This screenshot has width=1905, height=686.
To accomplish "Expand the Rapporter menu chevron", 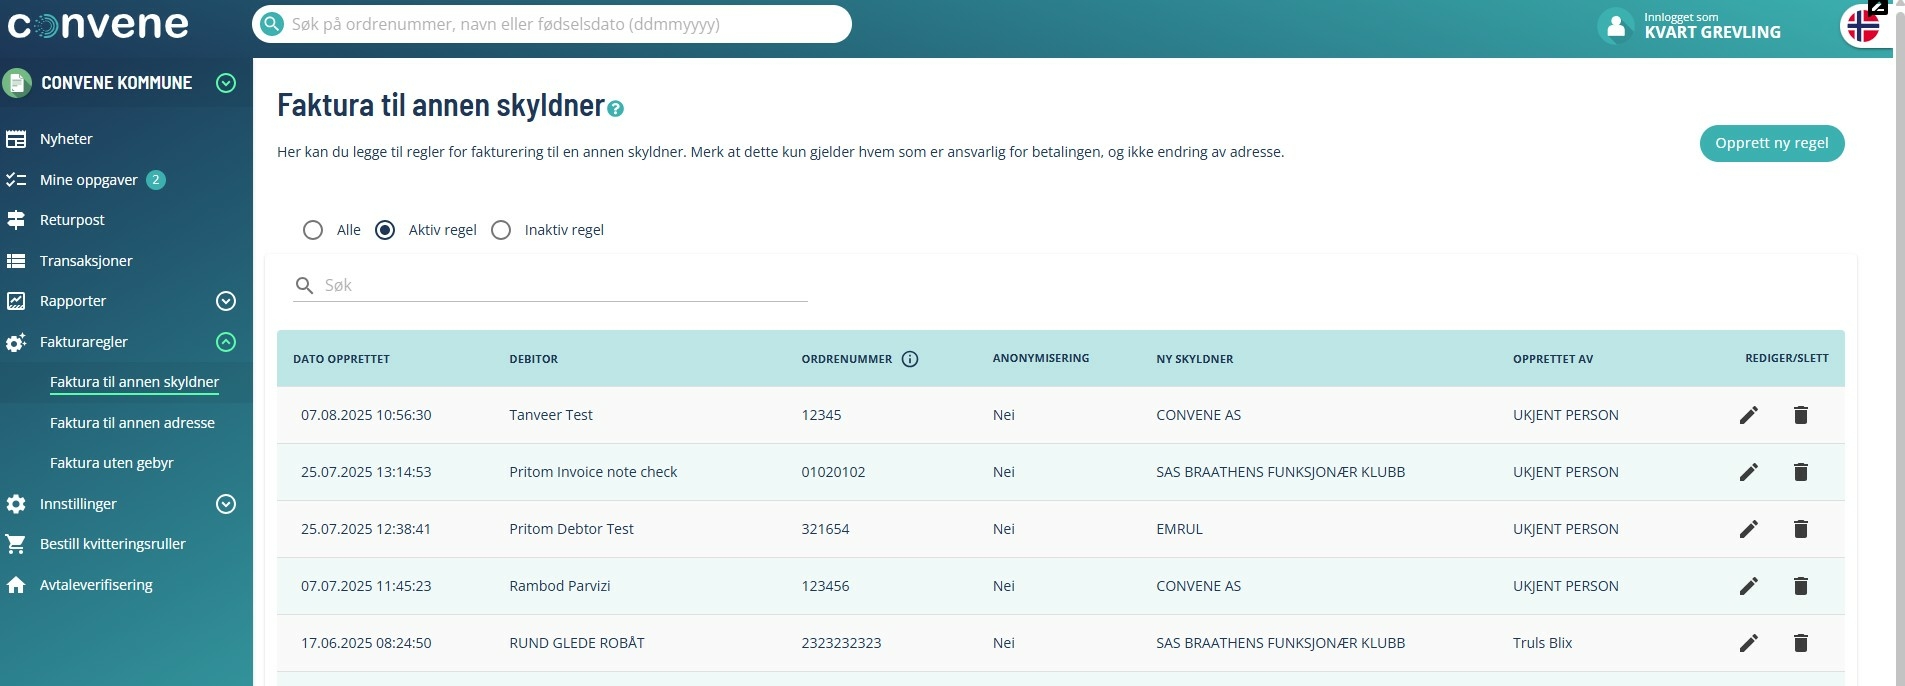I will (x=226, y=301).
